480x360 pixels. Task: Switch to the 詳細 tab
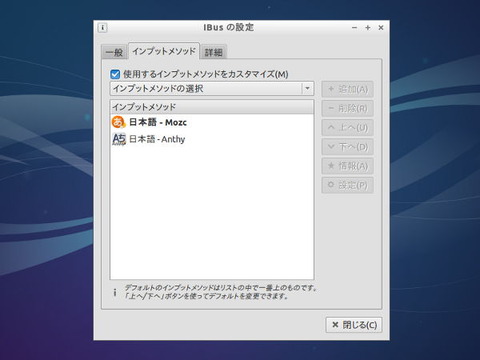click(214, 52)
